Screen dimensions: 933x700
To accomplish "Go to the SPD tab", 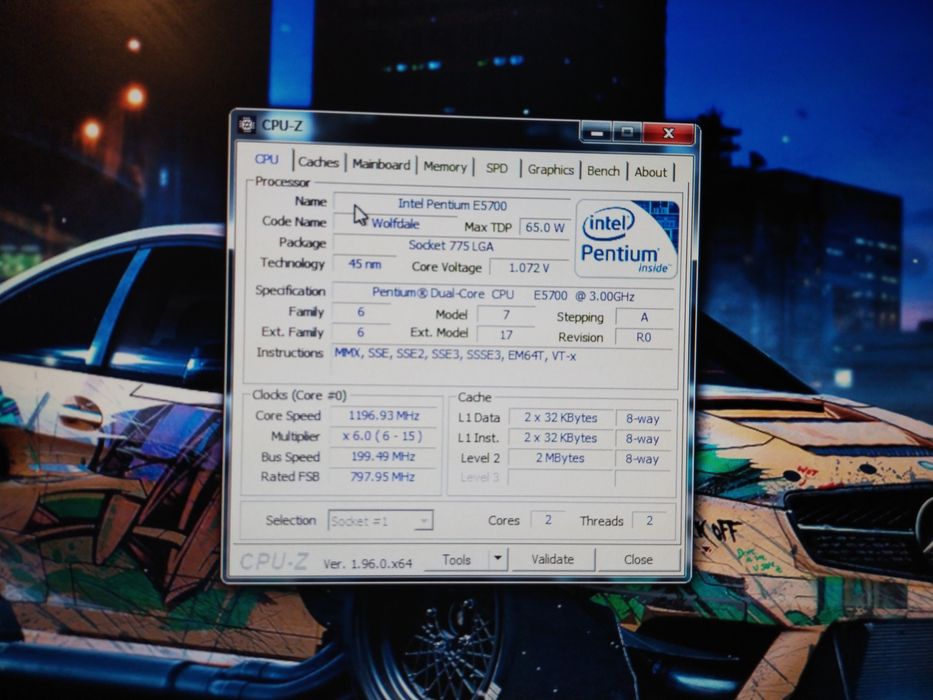I will coord(497,168).
